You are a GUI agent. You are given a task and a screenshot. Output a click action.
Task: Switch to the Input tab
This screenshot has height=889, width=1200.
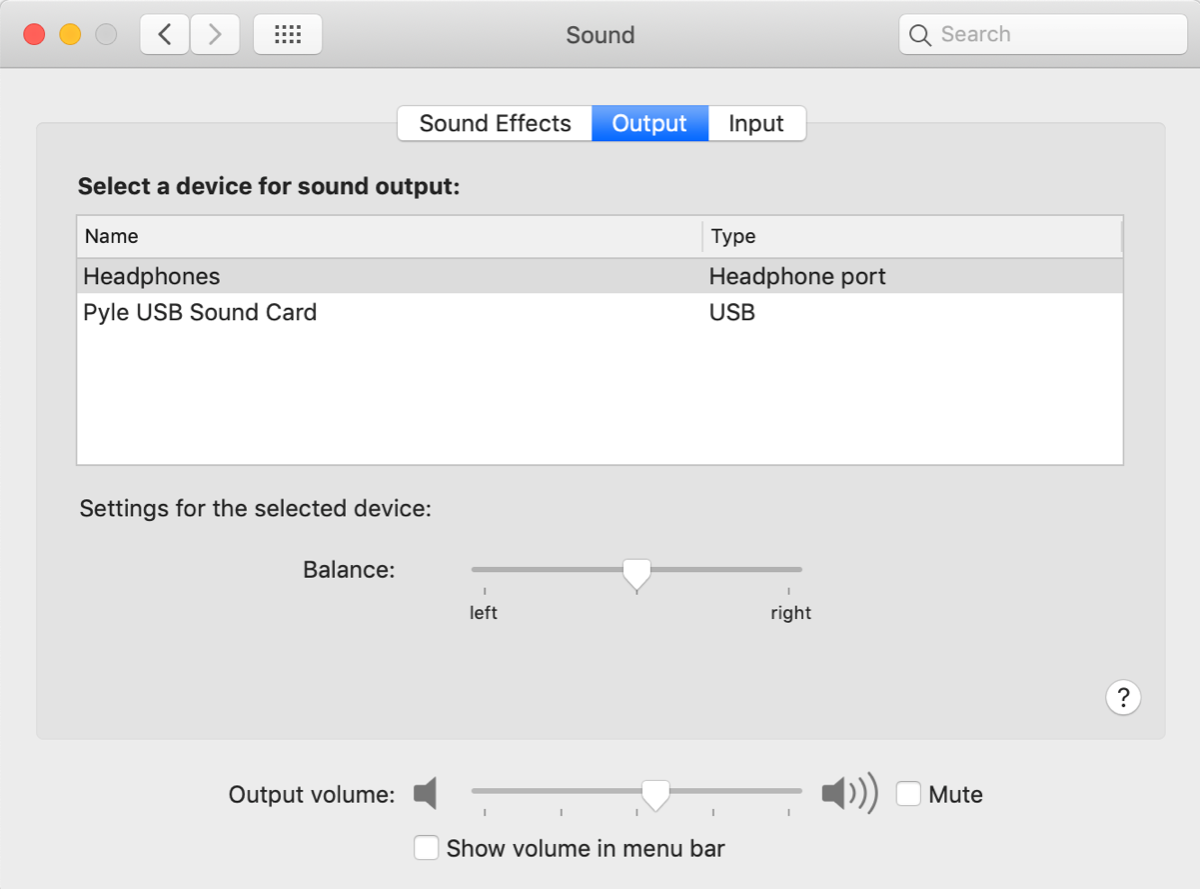(x=756, y=124)
